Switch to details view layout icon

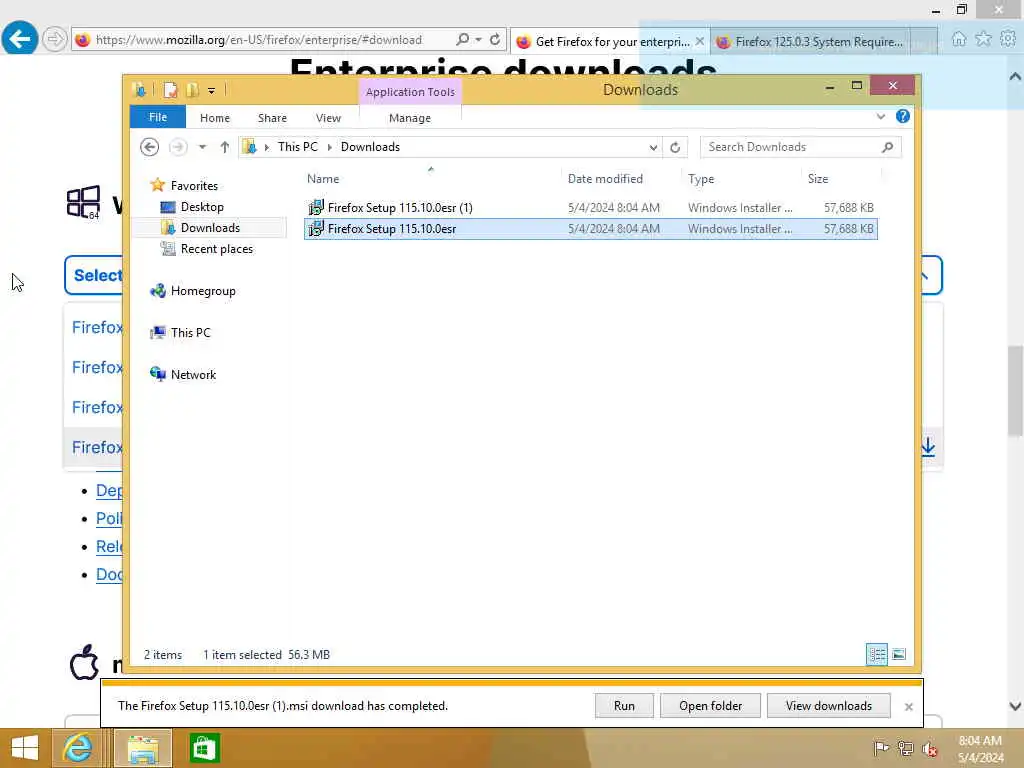point(876,654)
